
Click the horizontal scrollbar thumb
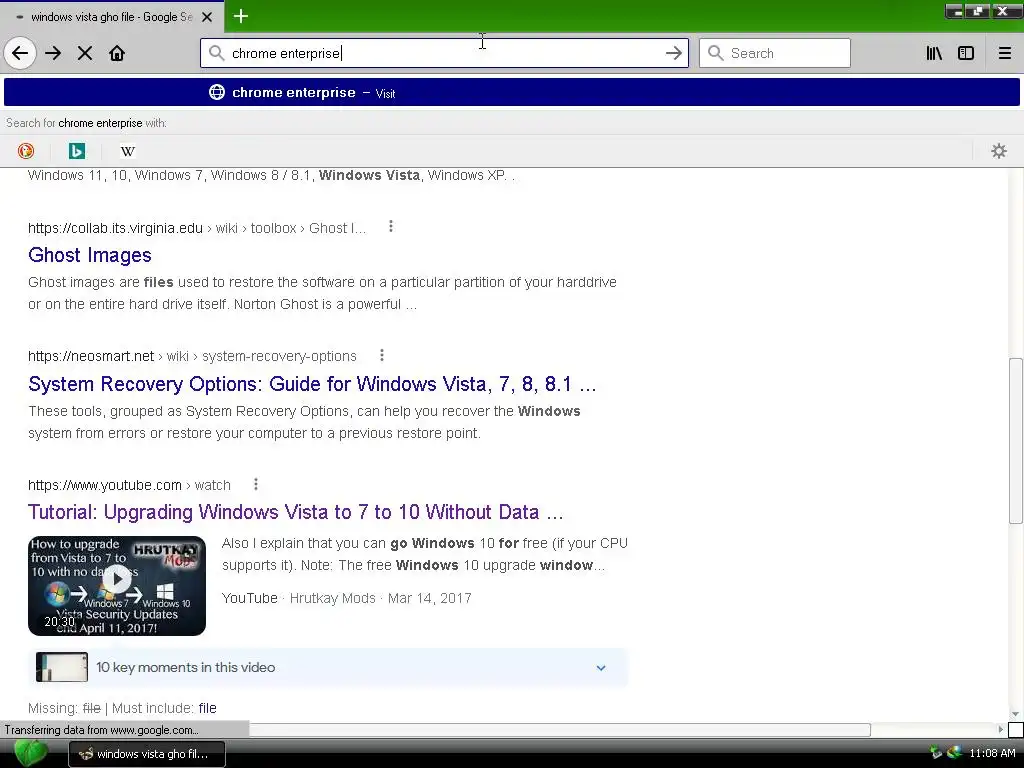coord(560,729)
